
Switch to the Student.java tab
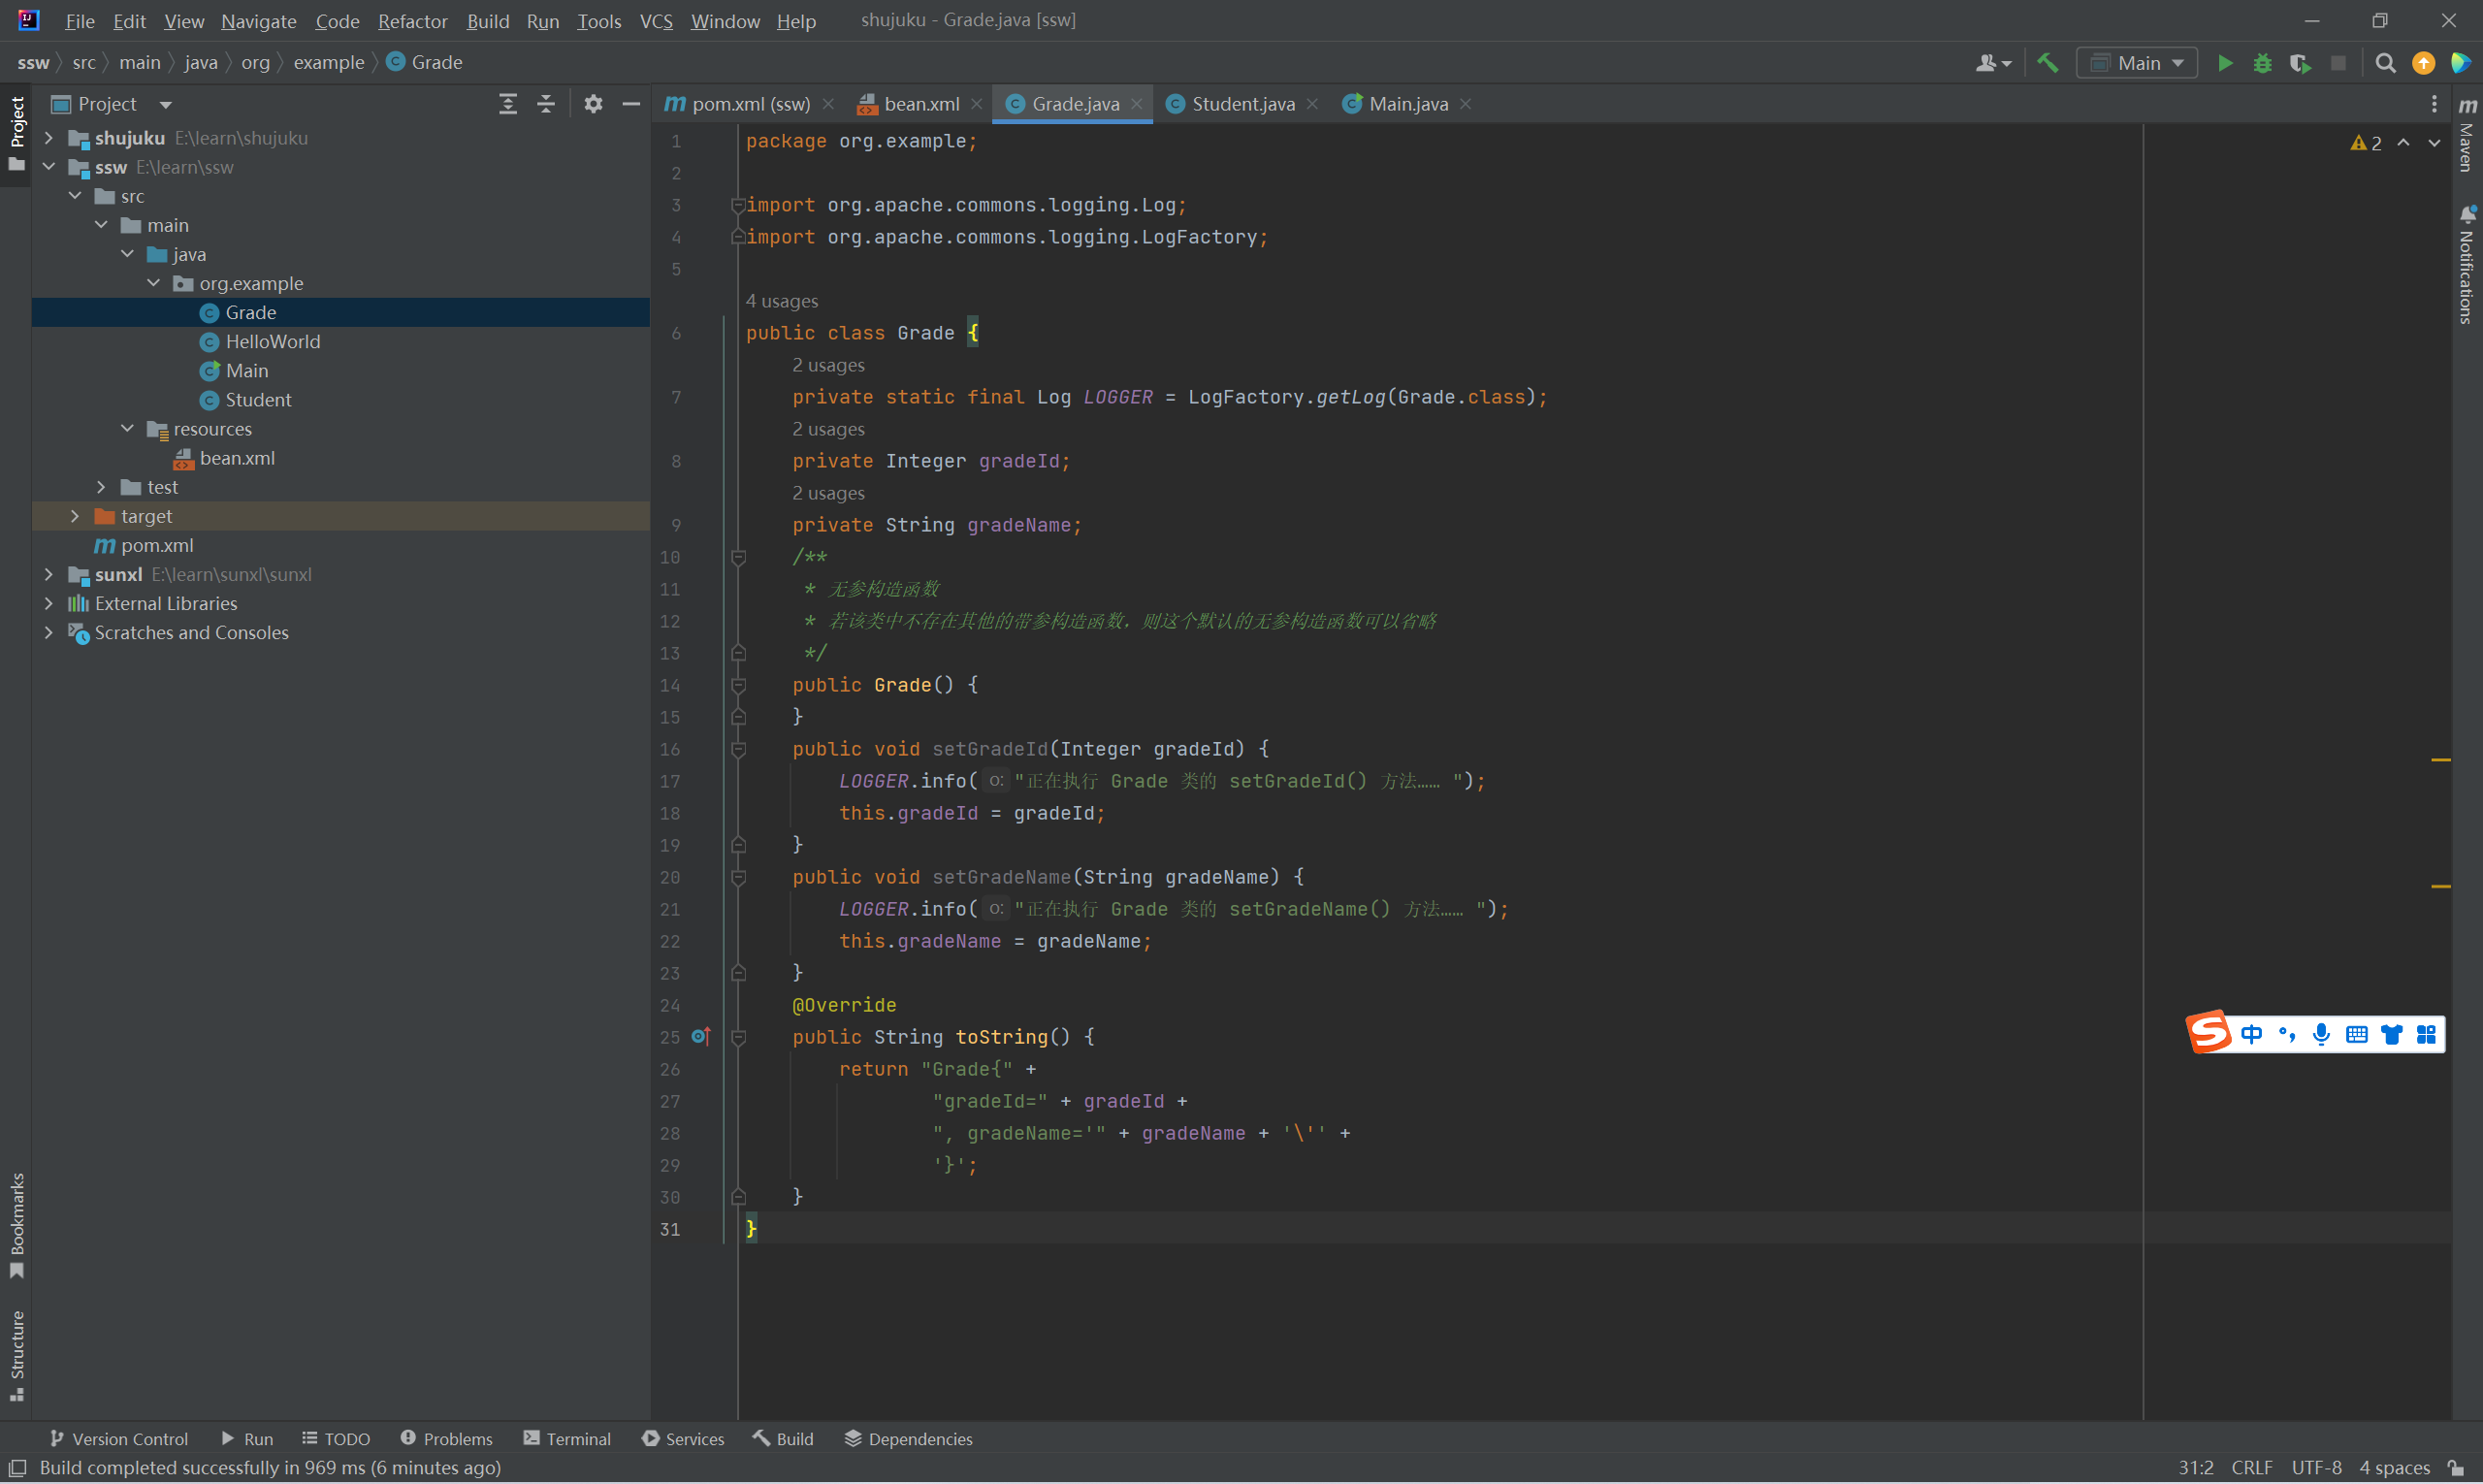pyautogui.click(x=1242, y=104)
